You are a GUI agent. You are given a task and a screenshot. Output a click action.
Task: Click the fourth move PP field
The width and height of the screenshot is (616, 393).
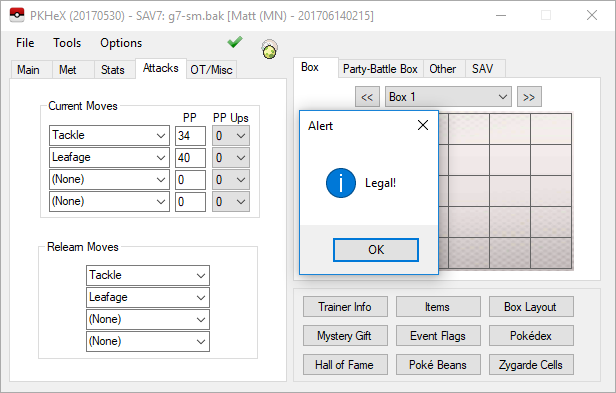pos(190,202)
